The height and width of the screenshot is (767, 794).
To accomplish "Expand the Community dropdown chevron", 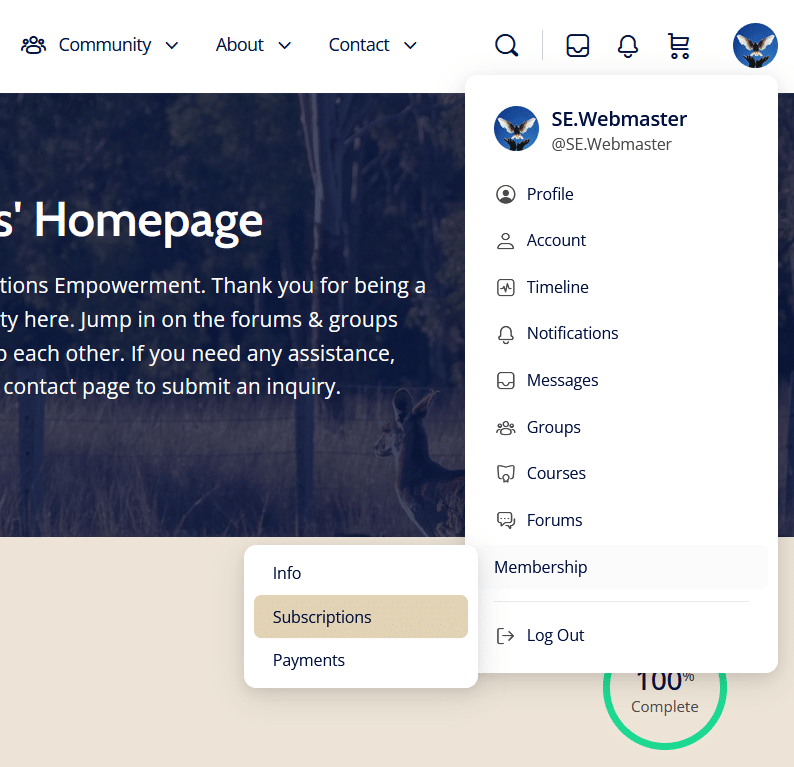I will pyautogui.click(x=172, y=45).
